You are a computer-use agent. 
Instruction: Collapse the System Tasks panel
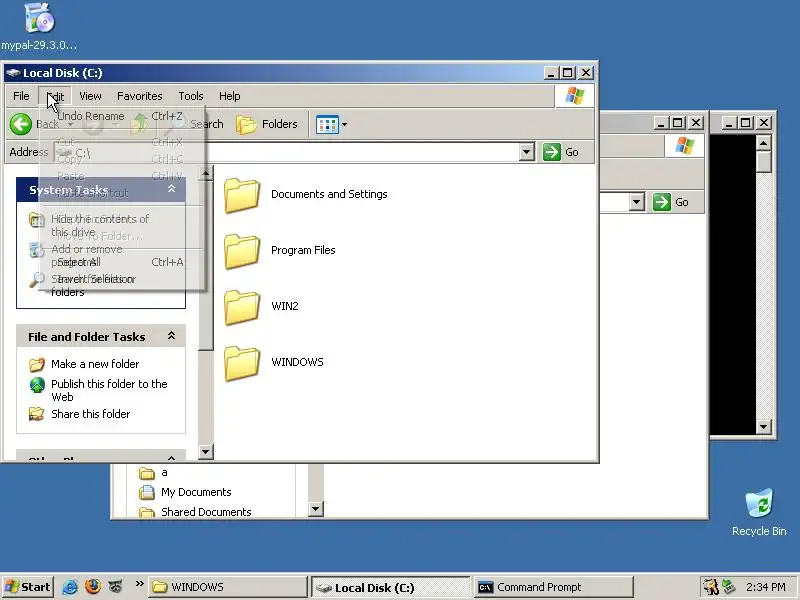(171, 189)
